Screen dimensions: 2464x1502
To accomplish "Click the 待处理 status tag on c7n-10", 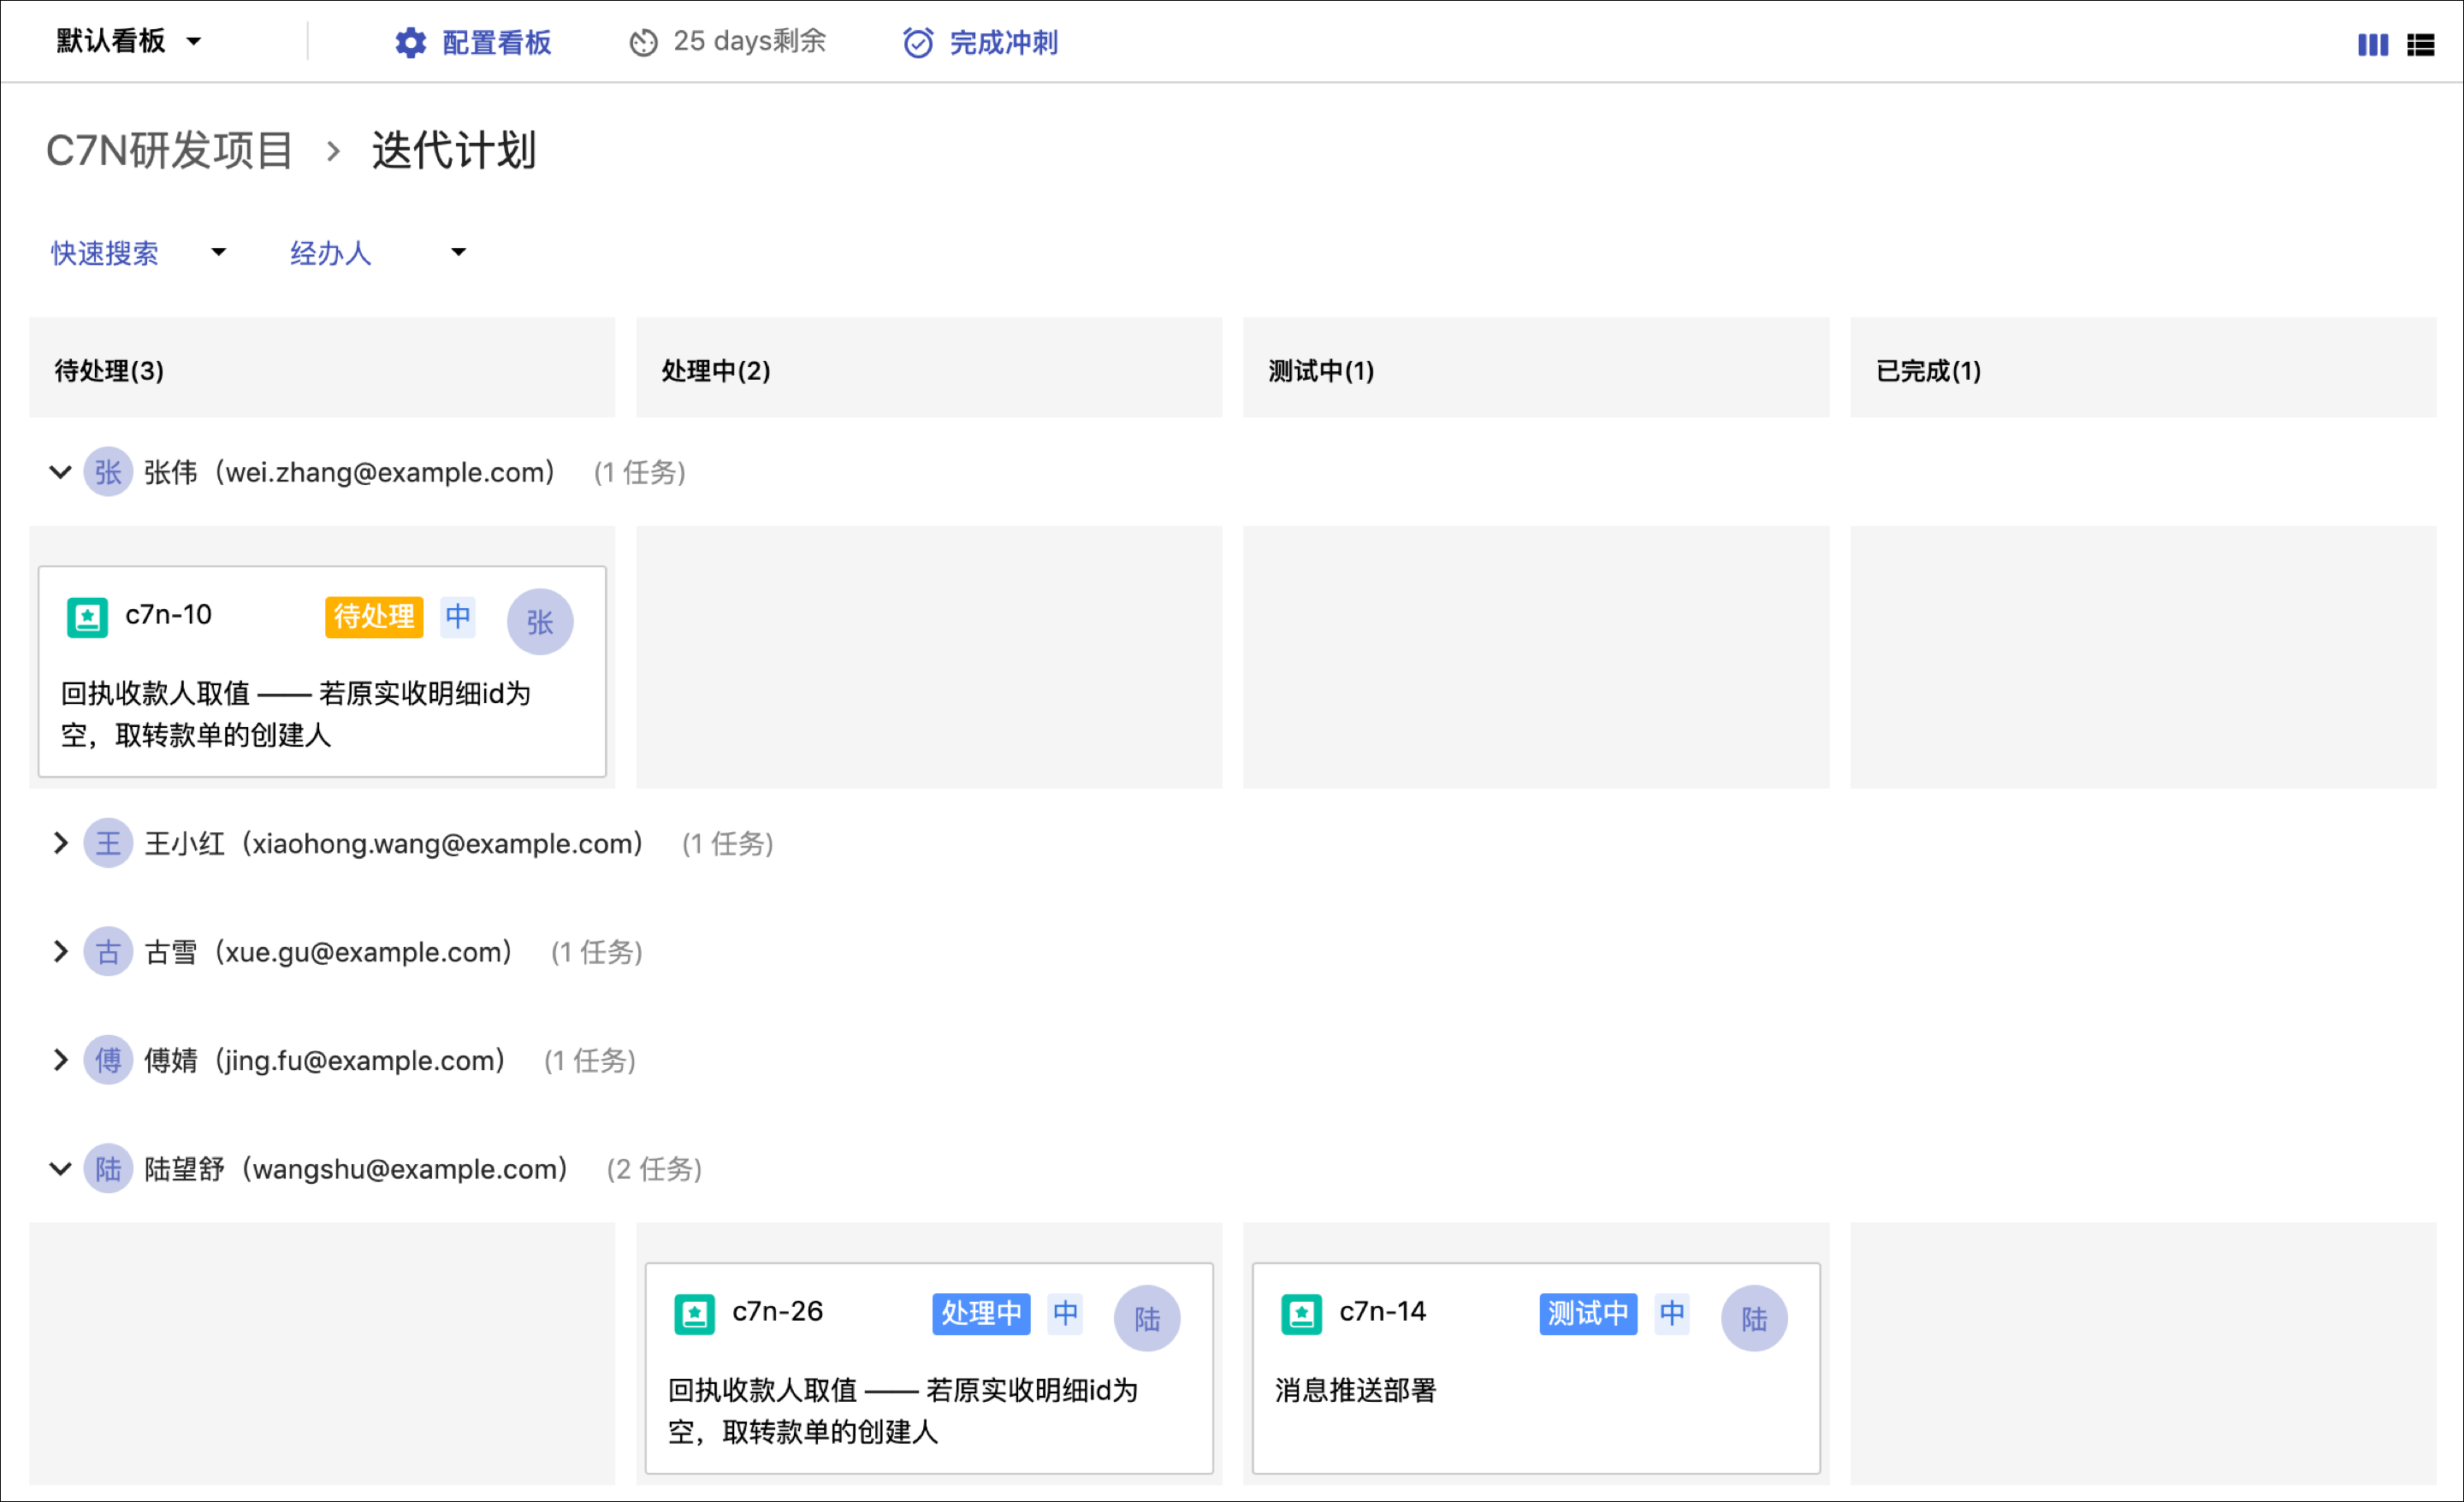I will tap(374, 616).
